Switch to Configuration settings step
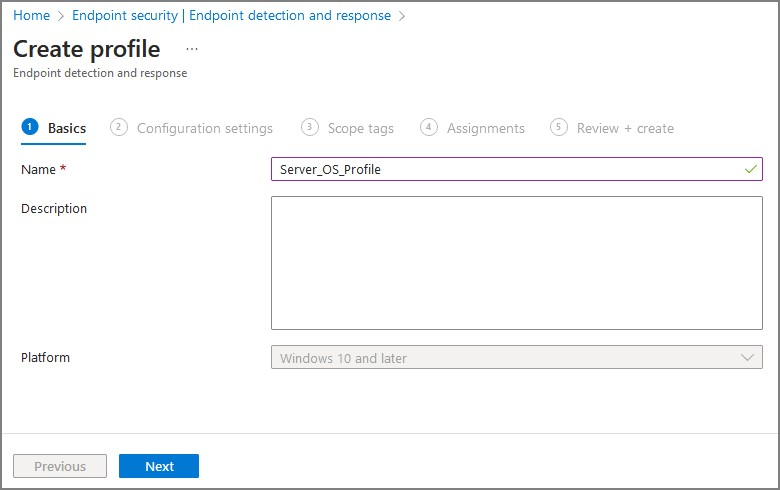Image resolution: width=780 pixels, height=490 pixels. pos(192,128)
